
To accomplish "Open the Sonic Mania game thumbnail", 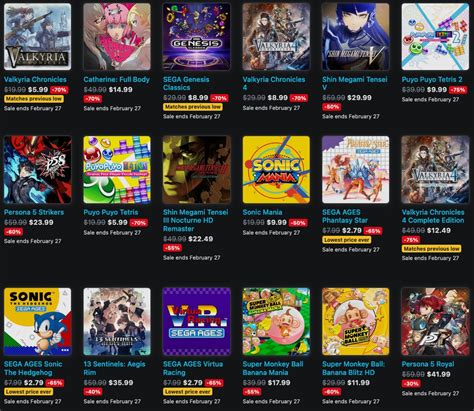I will [x=276, y=169].
